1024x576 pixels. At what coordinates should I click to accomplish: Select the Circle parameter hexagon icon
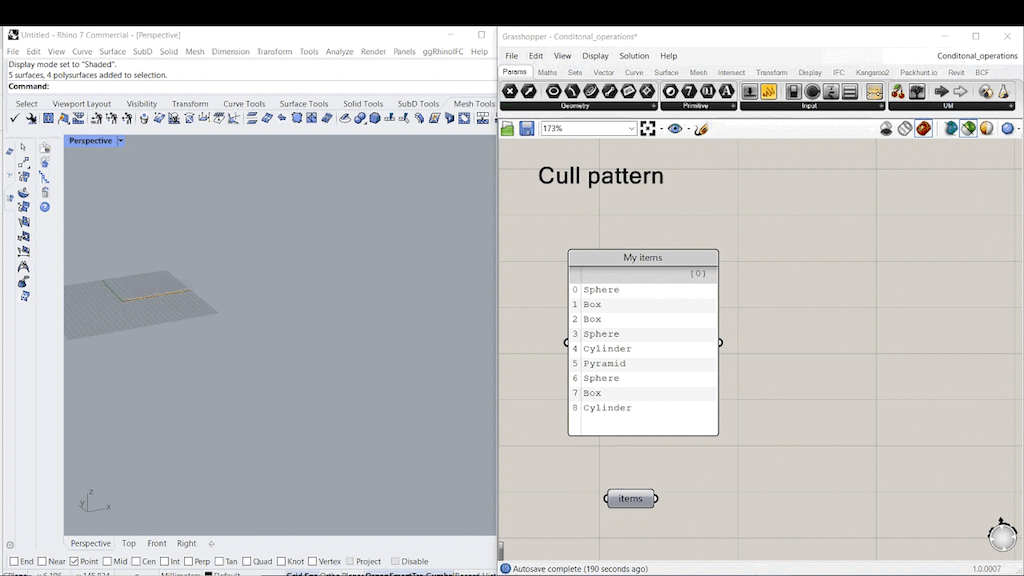coord(553,91)
